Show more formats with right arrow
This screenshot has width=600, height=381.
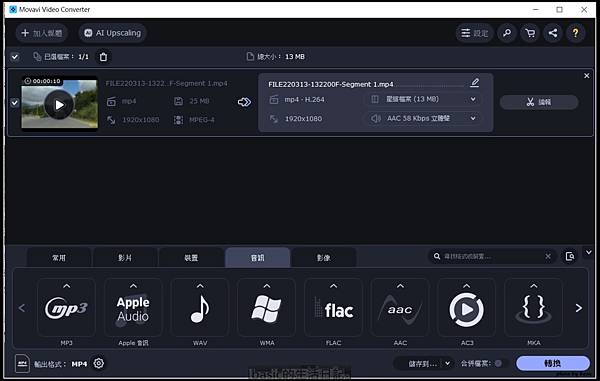tap(579, 308)
